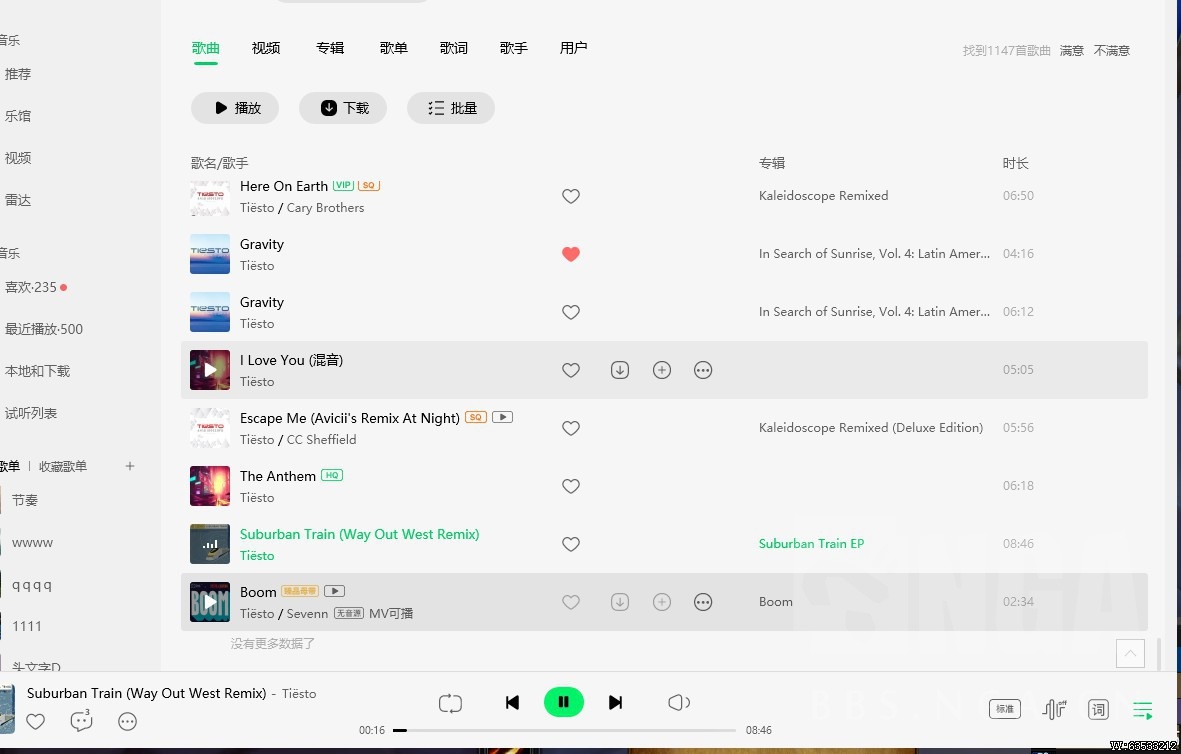Open more options for I Love You
This screenshot has height=754, width=1181.
click(x=703, y=369)
